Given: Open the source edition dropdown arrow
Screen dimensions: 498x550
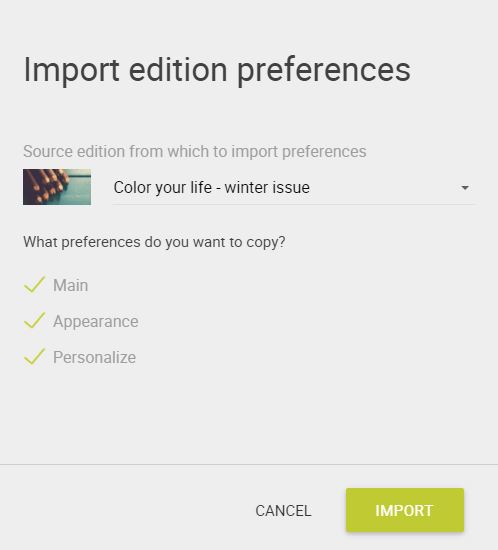Looking at the screenshot, I should tap(465, 188).
